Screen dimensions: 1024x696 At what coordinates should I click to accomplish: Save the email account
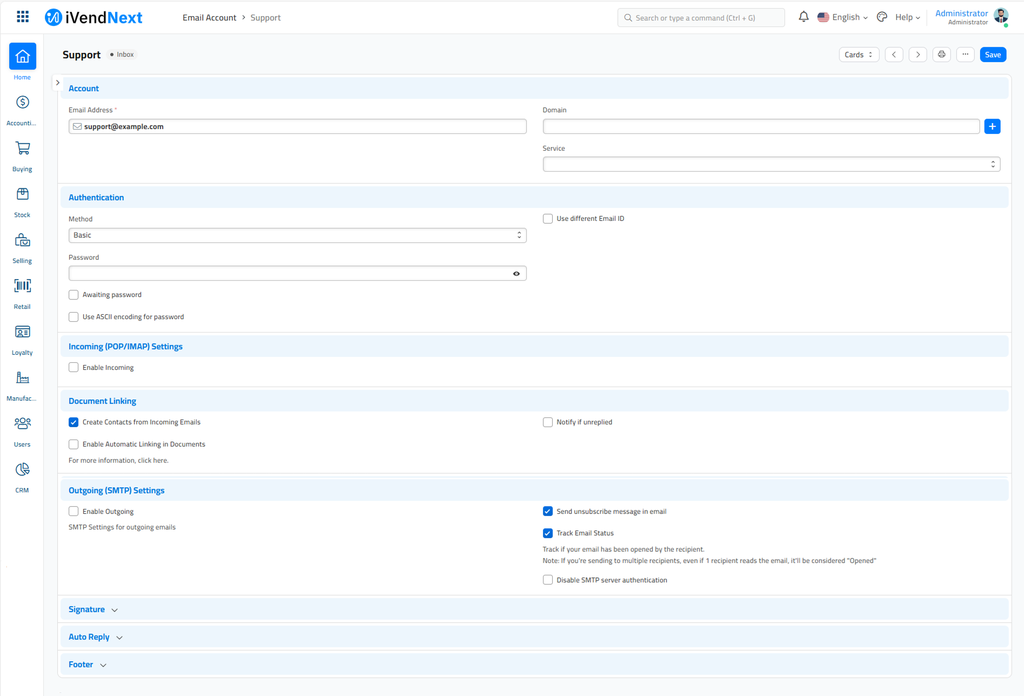point(992,55)
